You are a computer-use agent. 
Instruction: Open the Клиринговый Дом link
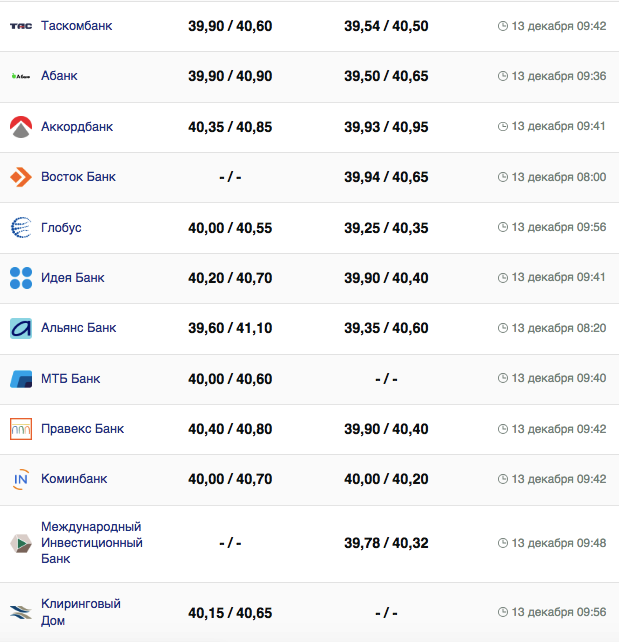[81, 612]
